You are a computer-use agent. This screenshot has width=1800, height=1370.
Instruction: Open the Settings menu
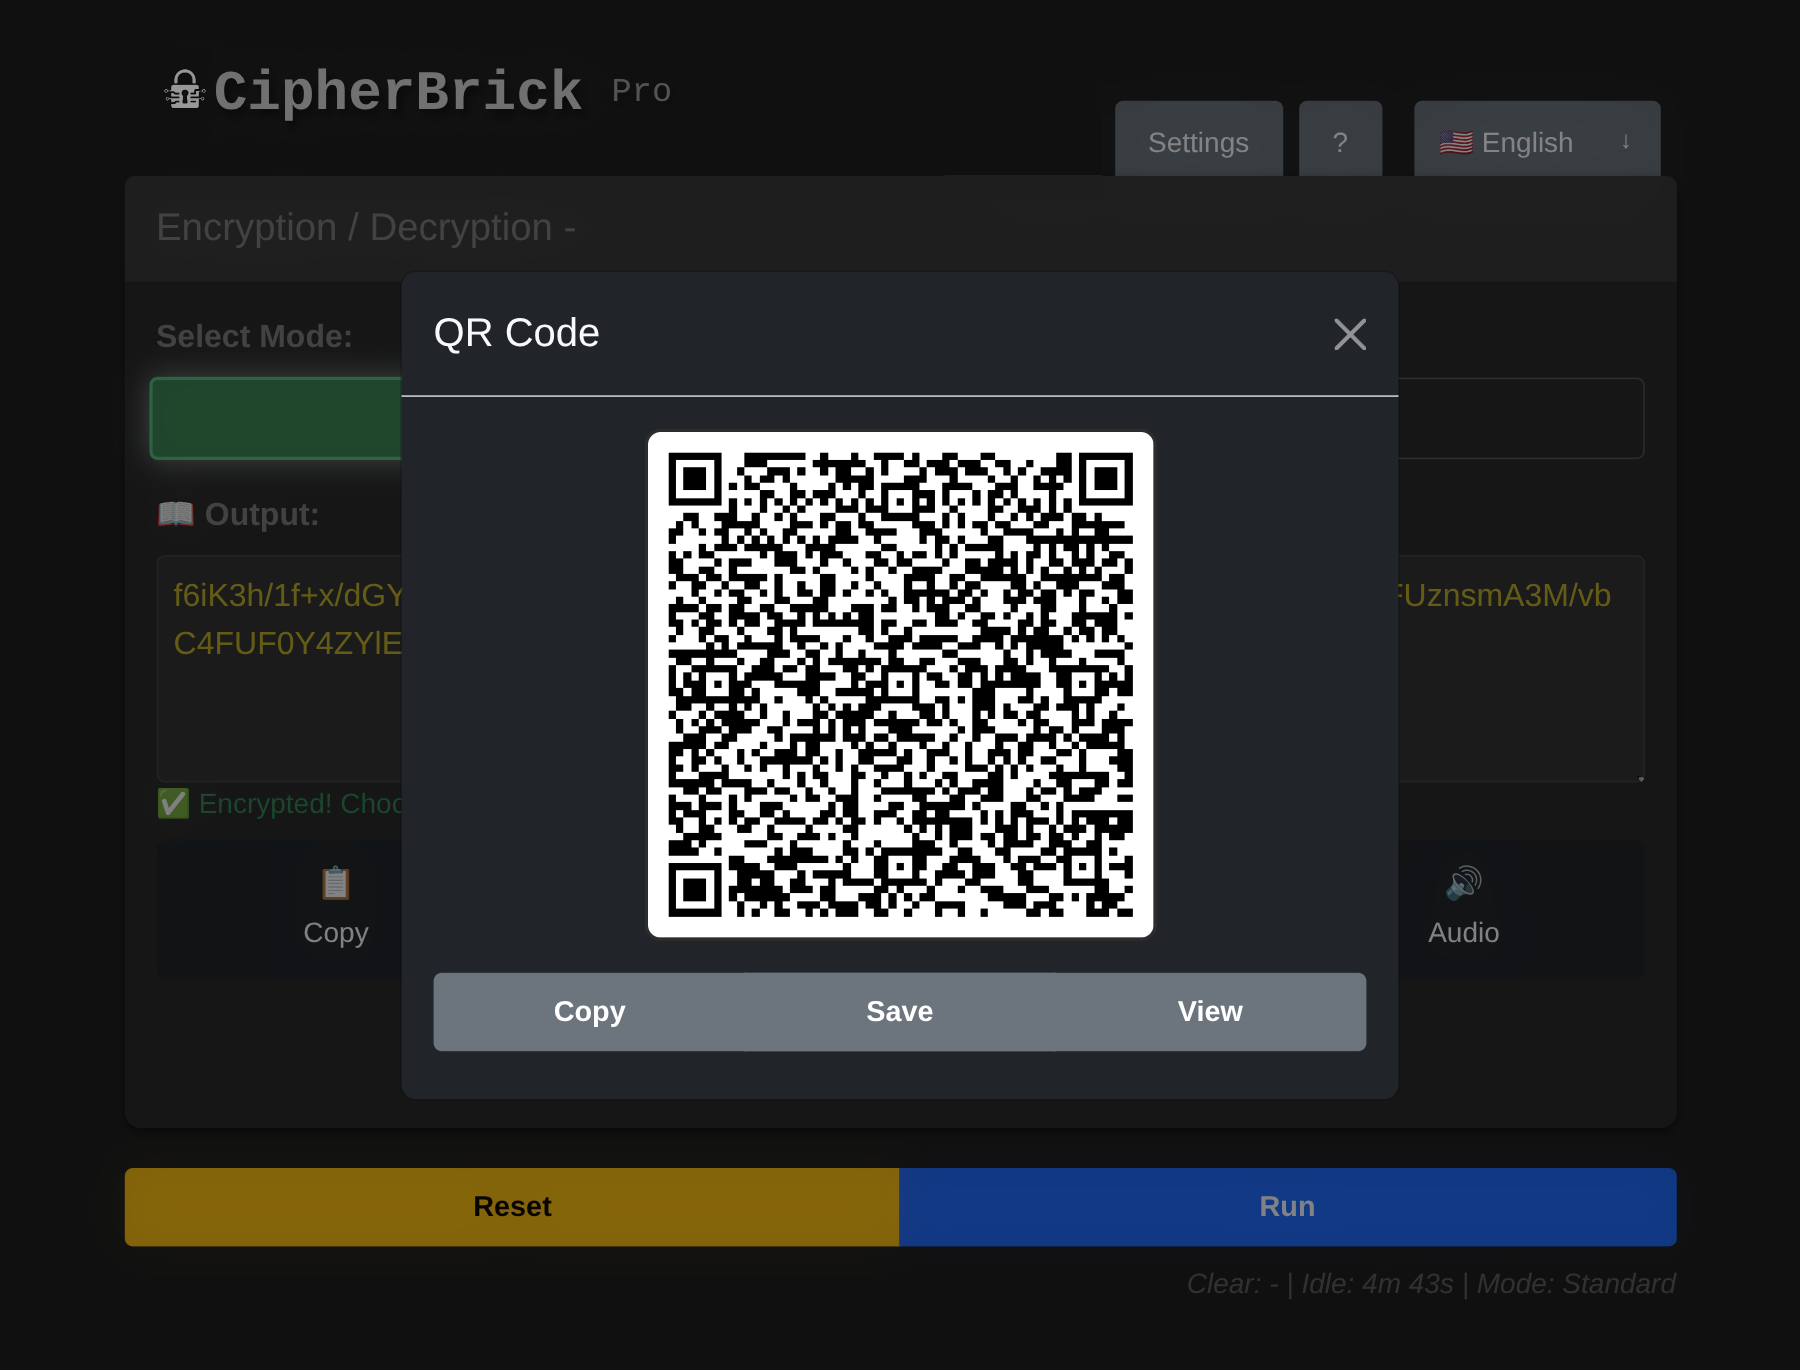[1198, 141]
